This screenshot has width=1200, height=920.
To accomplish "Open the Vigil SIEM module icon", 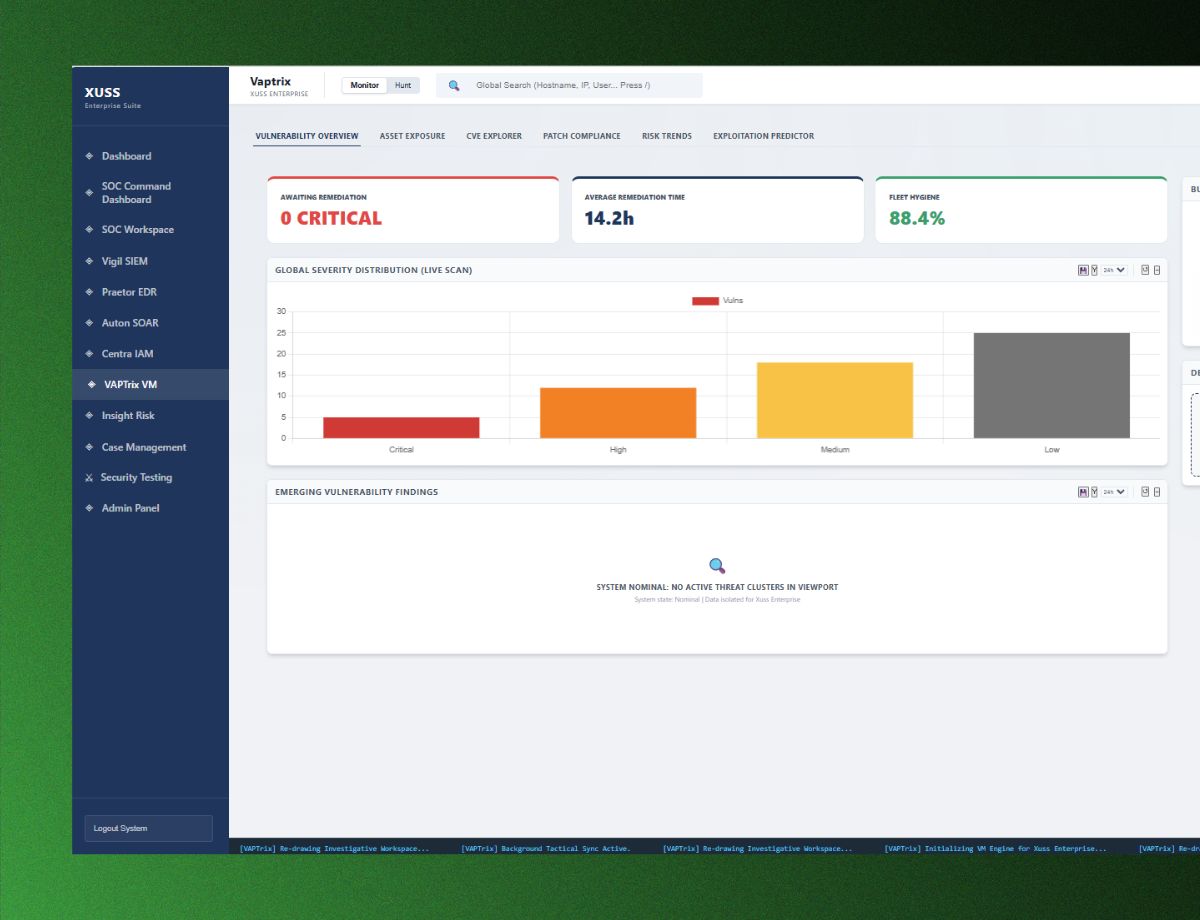I will pos(90,261).
